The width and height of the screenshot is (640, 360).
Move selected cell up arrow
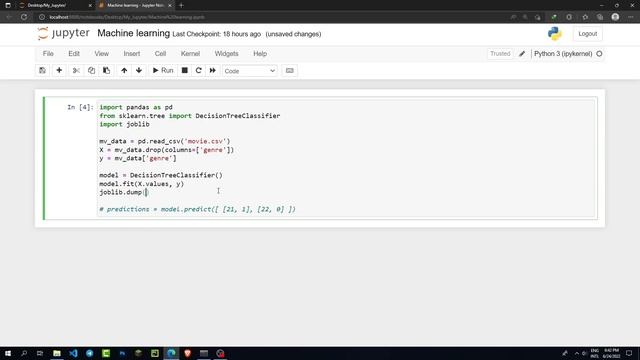pos(124,71)
